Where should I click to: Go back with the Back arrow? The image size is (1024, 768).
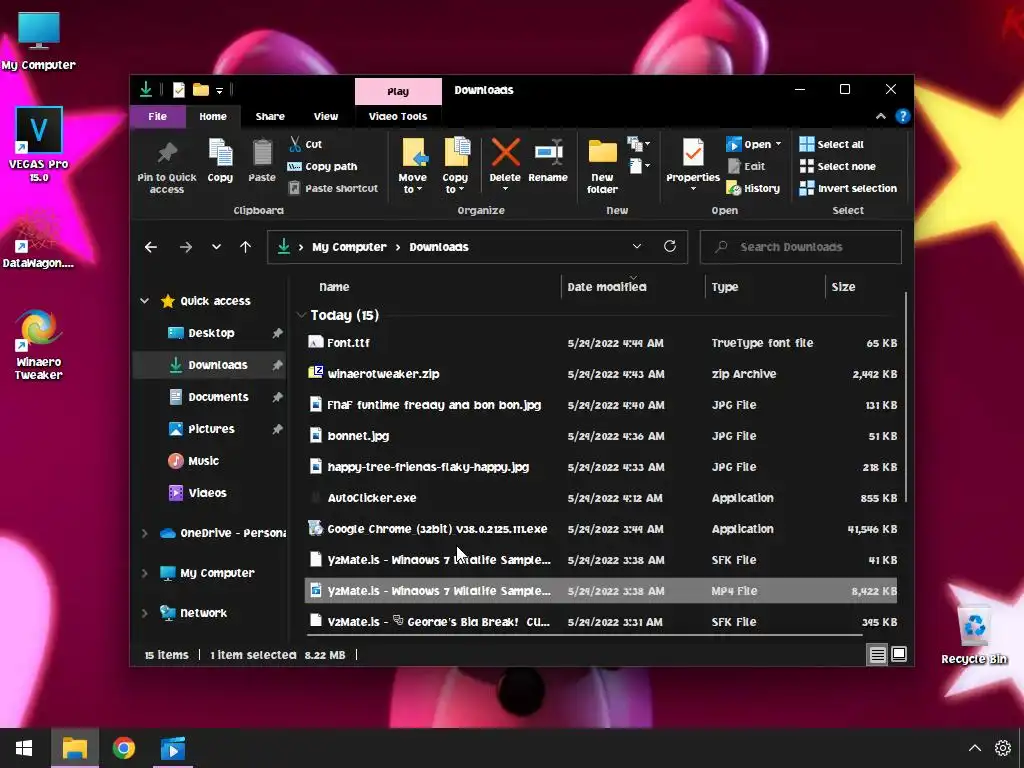pos(151,247)
